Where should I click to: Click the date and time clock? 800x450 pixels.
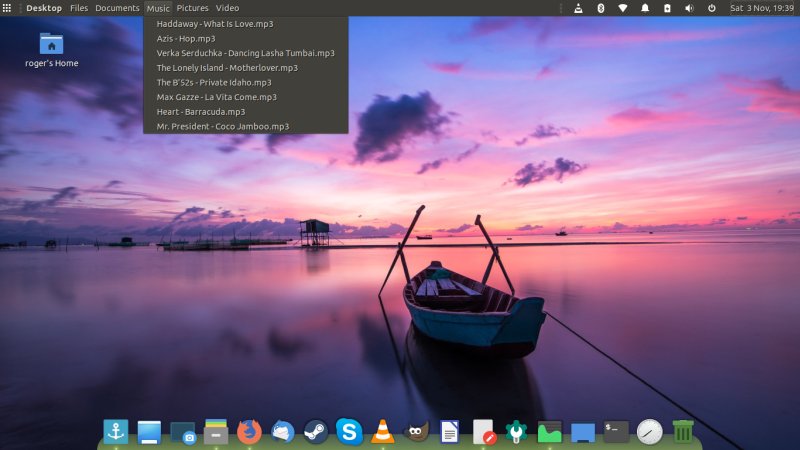pyautogui.click(x=762, y=8)
